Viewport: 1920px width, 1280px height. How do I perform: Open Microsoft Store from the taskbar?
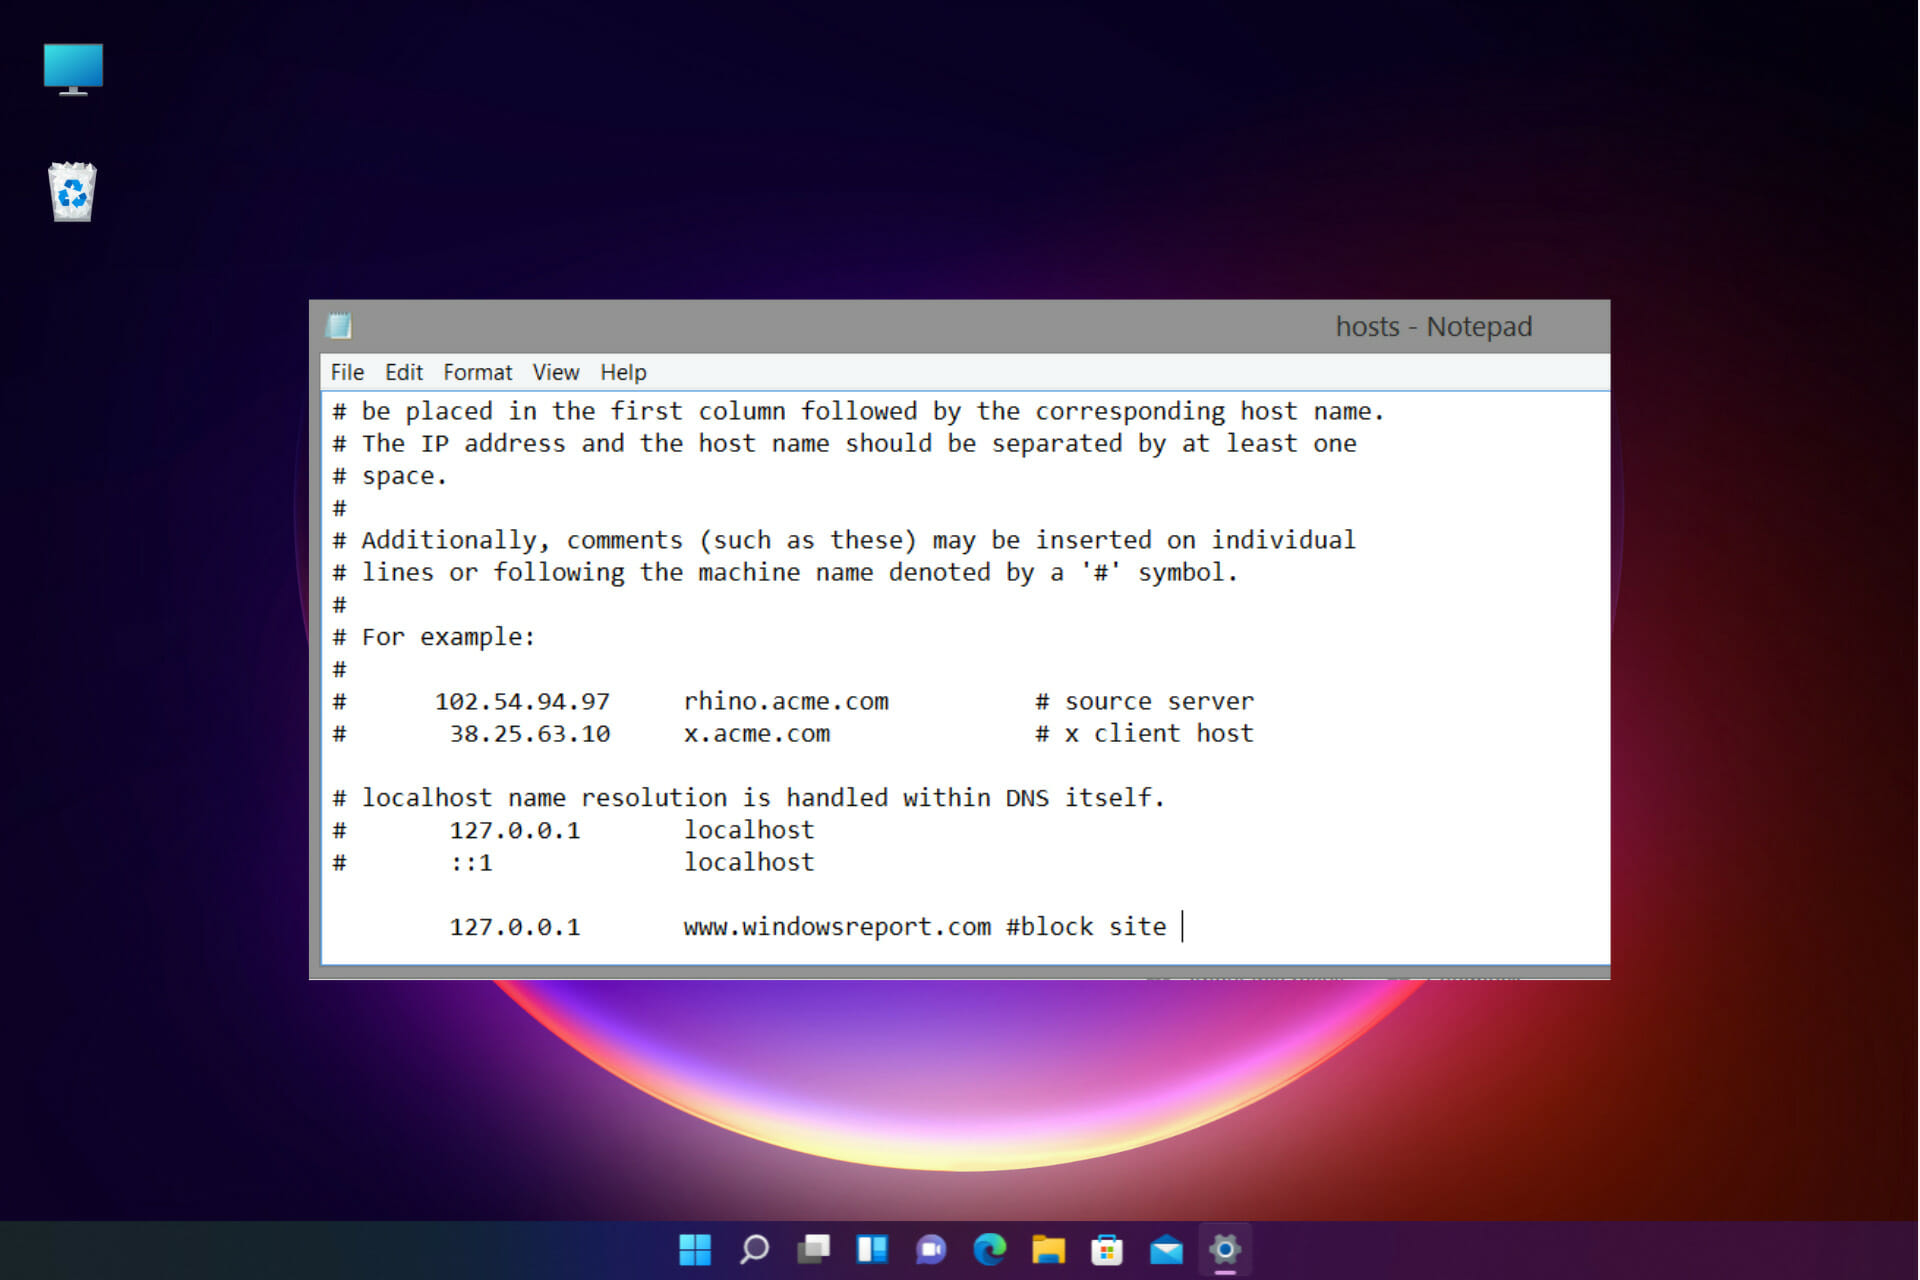point(1107,1249)
